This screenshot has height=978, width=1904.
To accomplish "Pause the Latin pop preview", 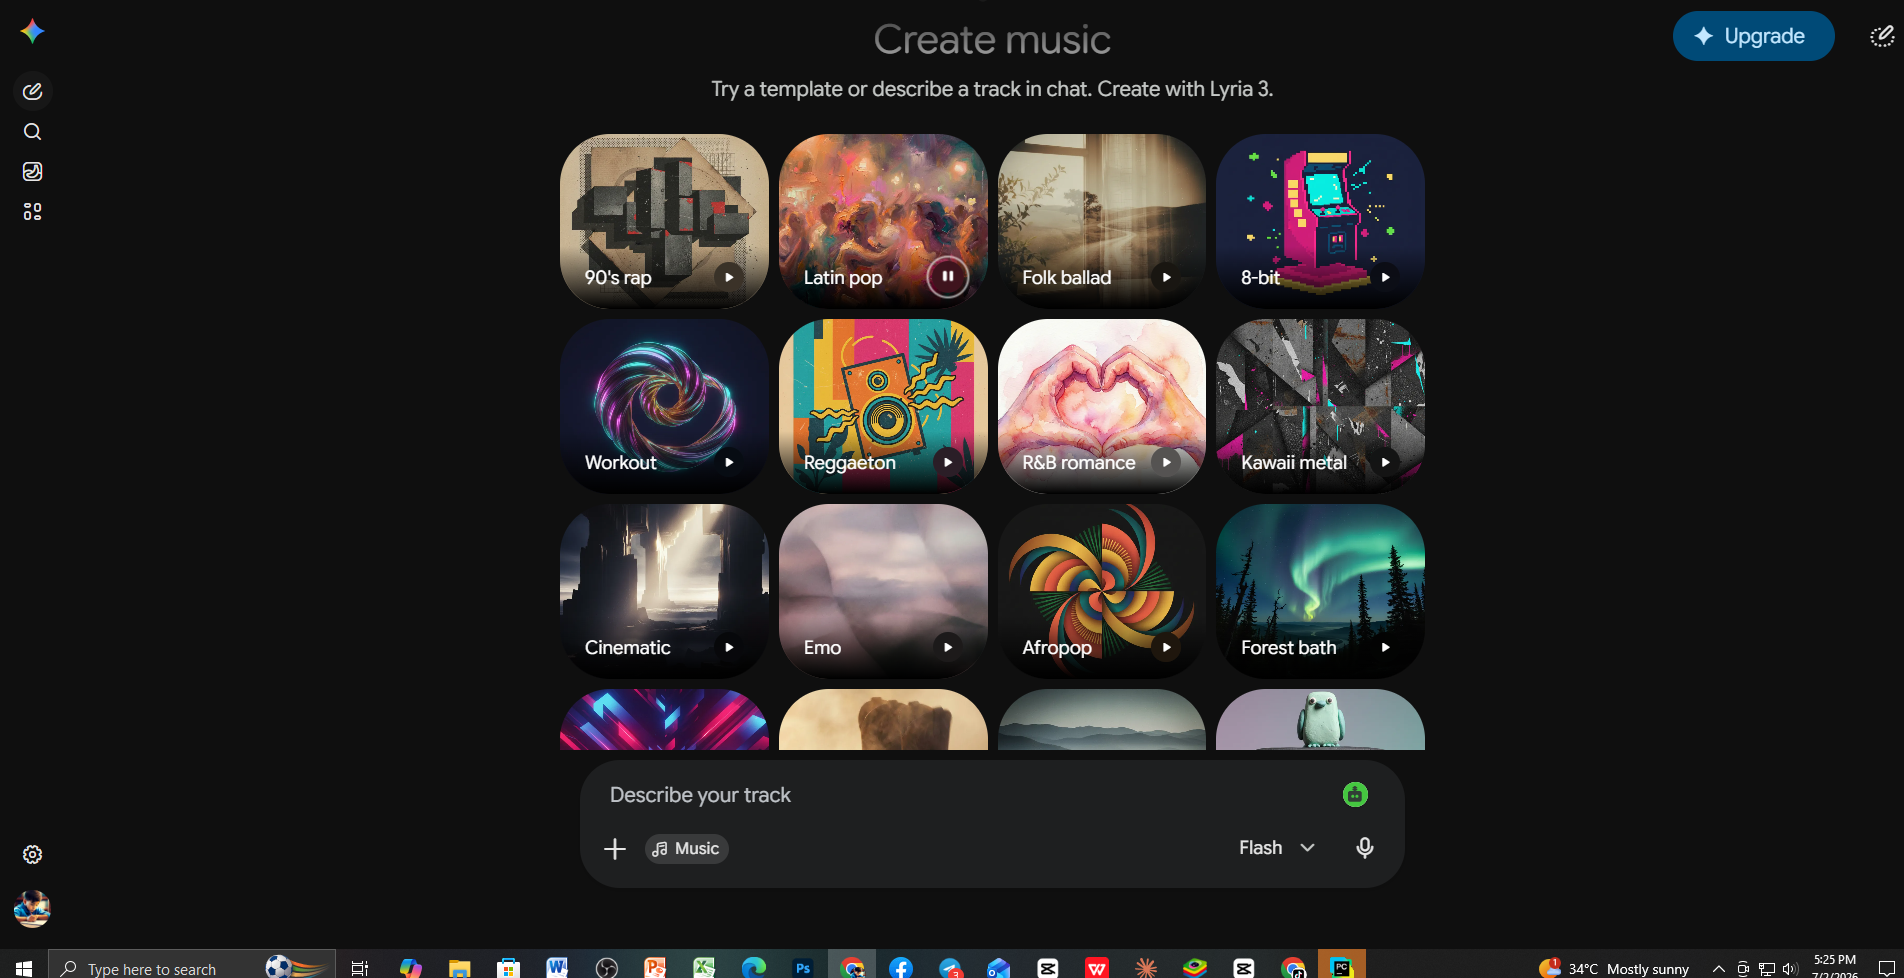I will [x=947, y=277].
